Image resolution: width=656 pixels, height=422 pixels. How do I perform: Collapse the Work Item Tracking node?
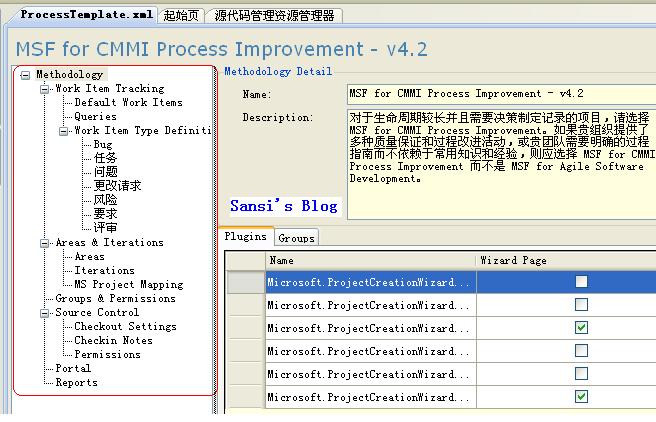(44, 89)
